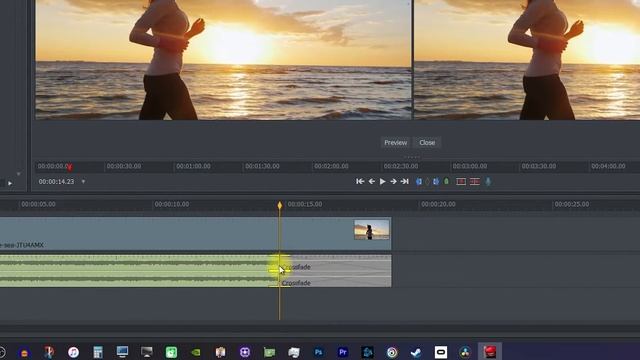
Task: Click the active red video editor taskbar icon
Action: click(x=490, y=352)
